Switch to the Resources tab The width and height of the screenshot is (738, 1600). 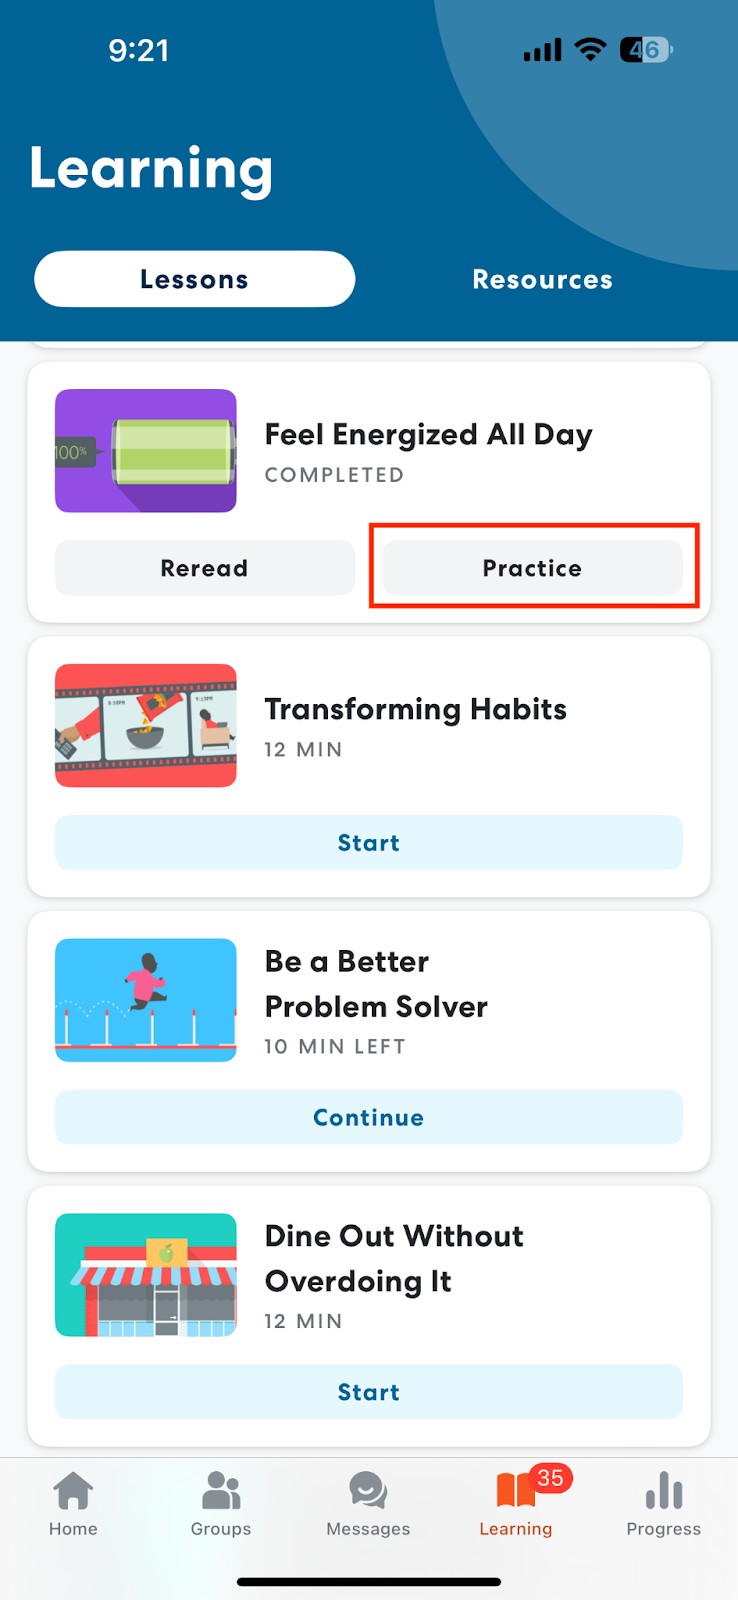coord(542,279)
